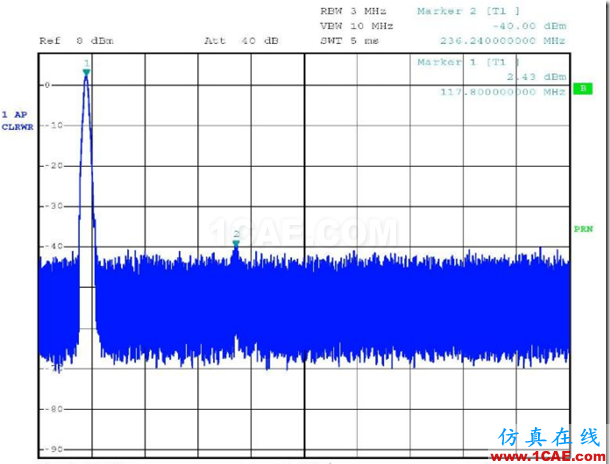The image size is (610, 464).
Task: Click the Att 40 dB label
Action: 241,40
